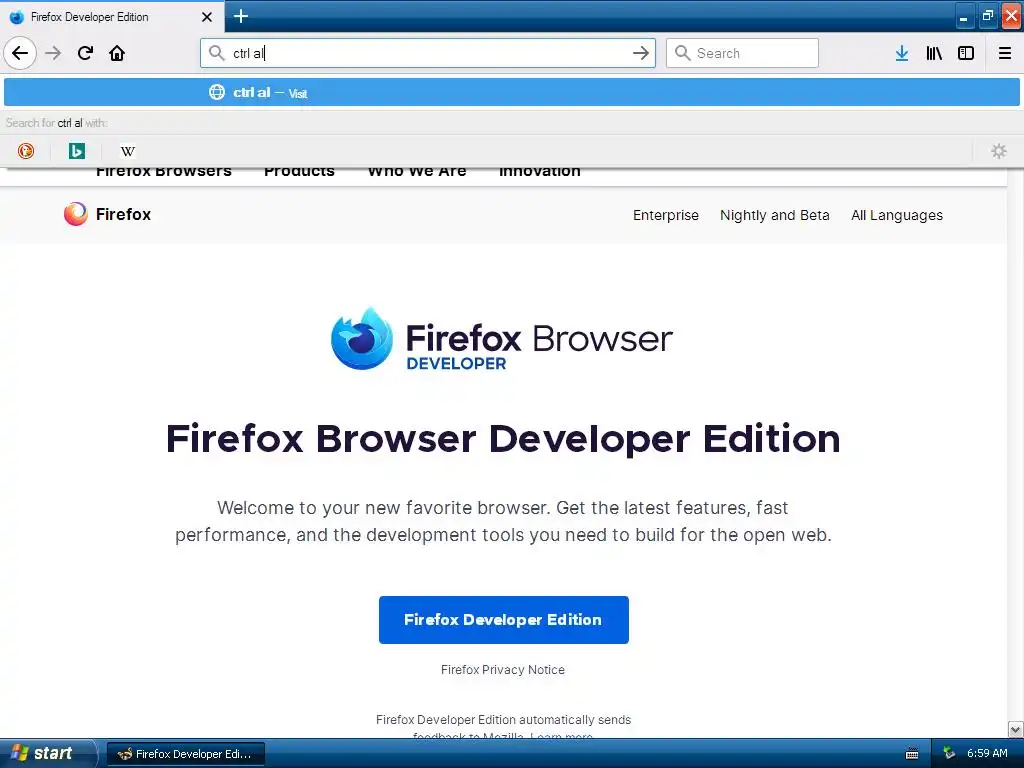Click the Firefox Browser Developer logo image
Screen dimensions: 1024x768
click(x=502, y=338)
